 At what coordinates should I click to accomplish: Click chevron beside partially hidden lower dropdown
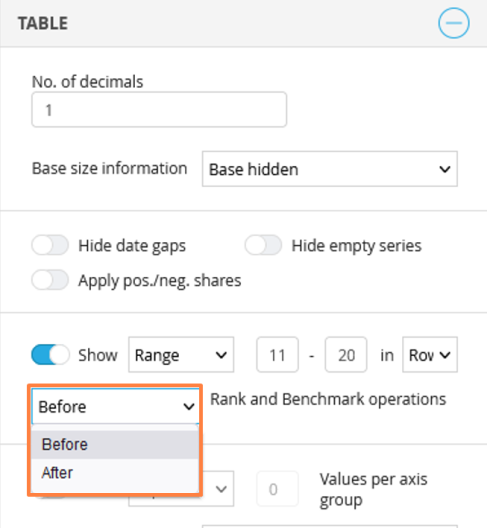click(x=221, y=489)
